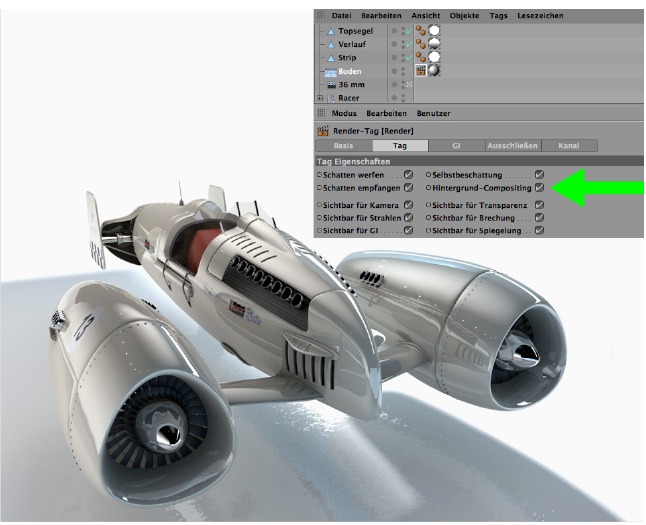Select Boden grey material tag

point(434,70)
